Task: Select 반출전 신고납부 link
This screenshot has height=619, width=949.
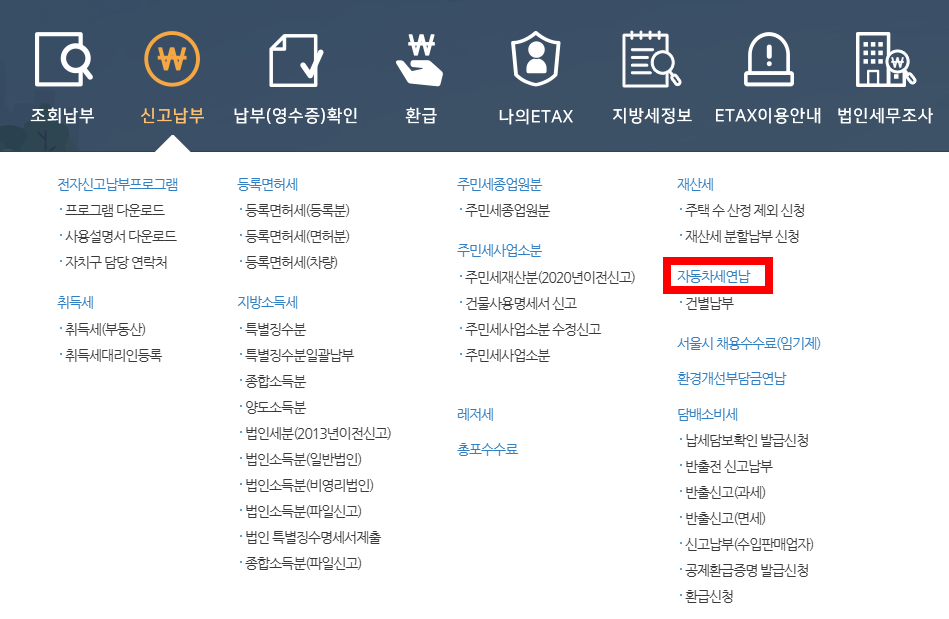Action: tap(729, 466)
